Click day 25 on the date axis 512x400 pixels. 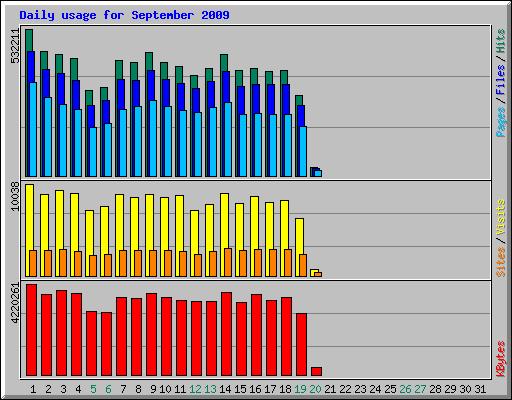point(390,389)
